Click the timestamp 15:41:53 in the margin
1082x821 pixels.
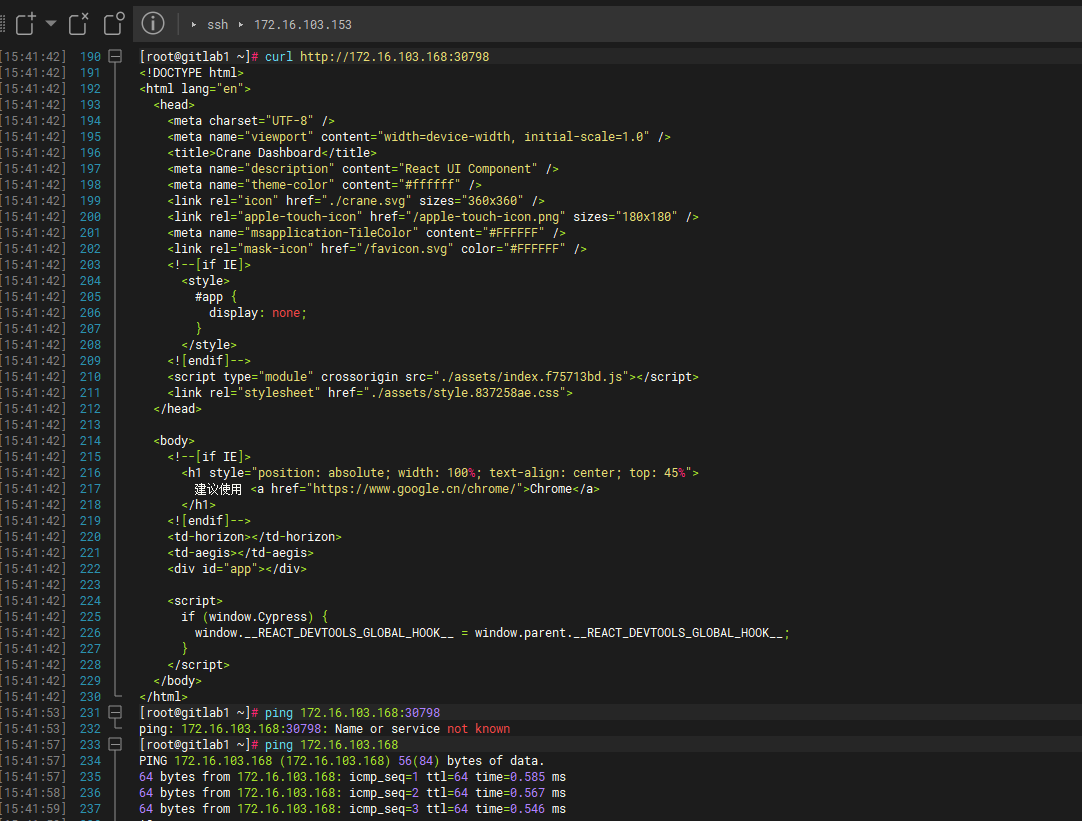pos(32,712)
